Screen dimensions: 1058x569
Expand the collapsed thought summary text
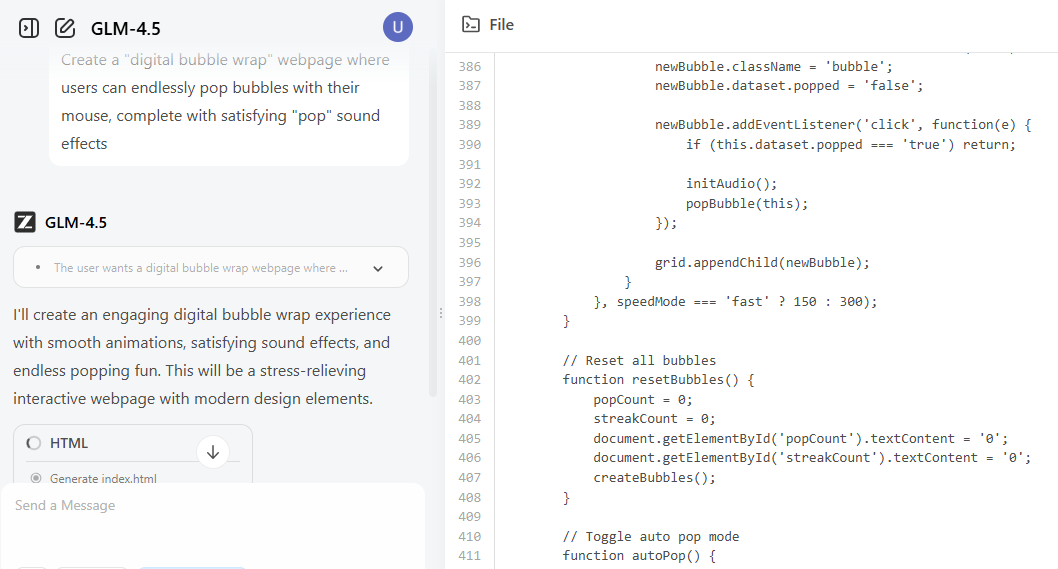201,268
